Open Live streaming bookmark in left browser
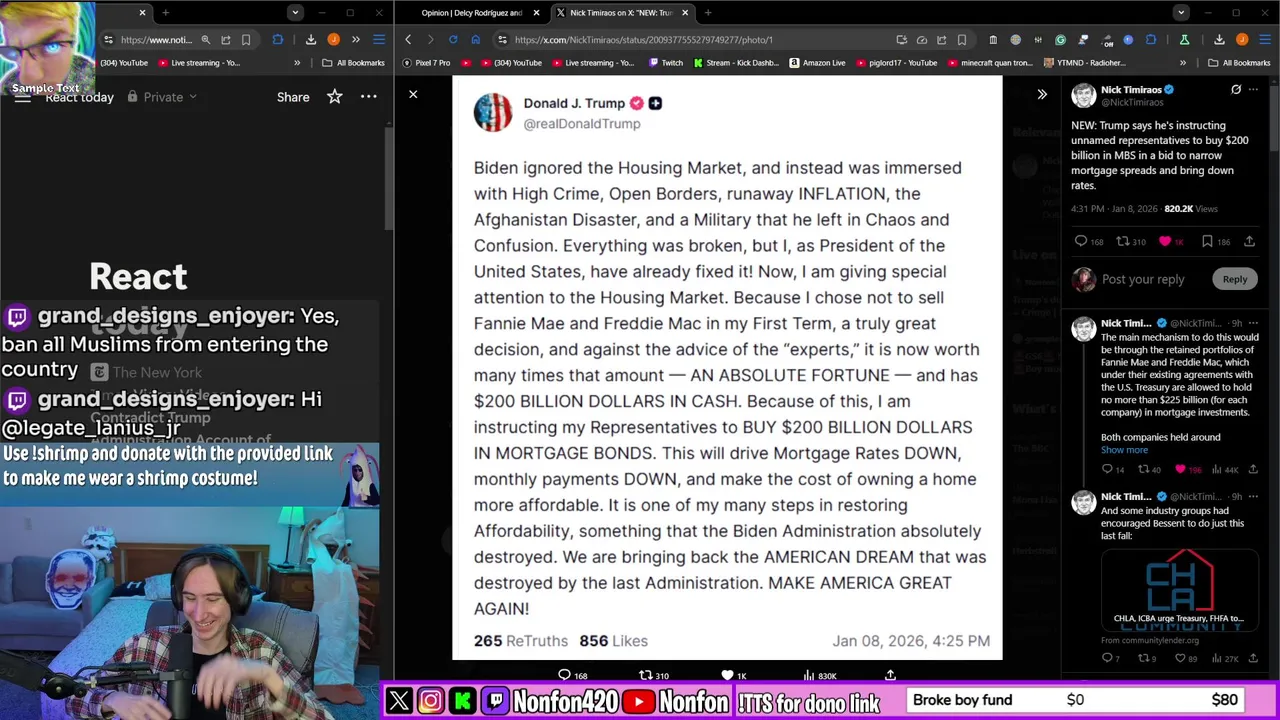Screen dimensions: 1280x720 (198, 63)
